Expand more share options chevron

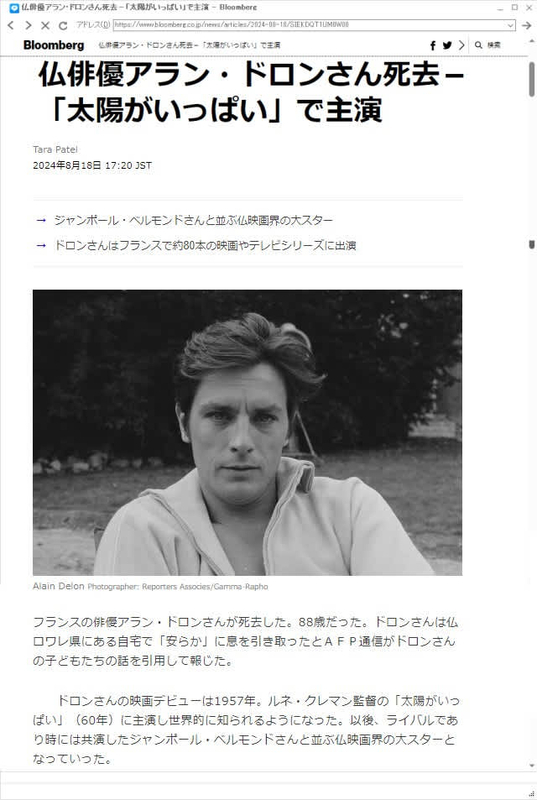coord(462,45)
